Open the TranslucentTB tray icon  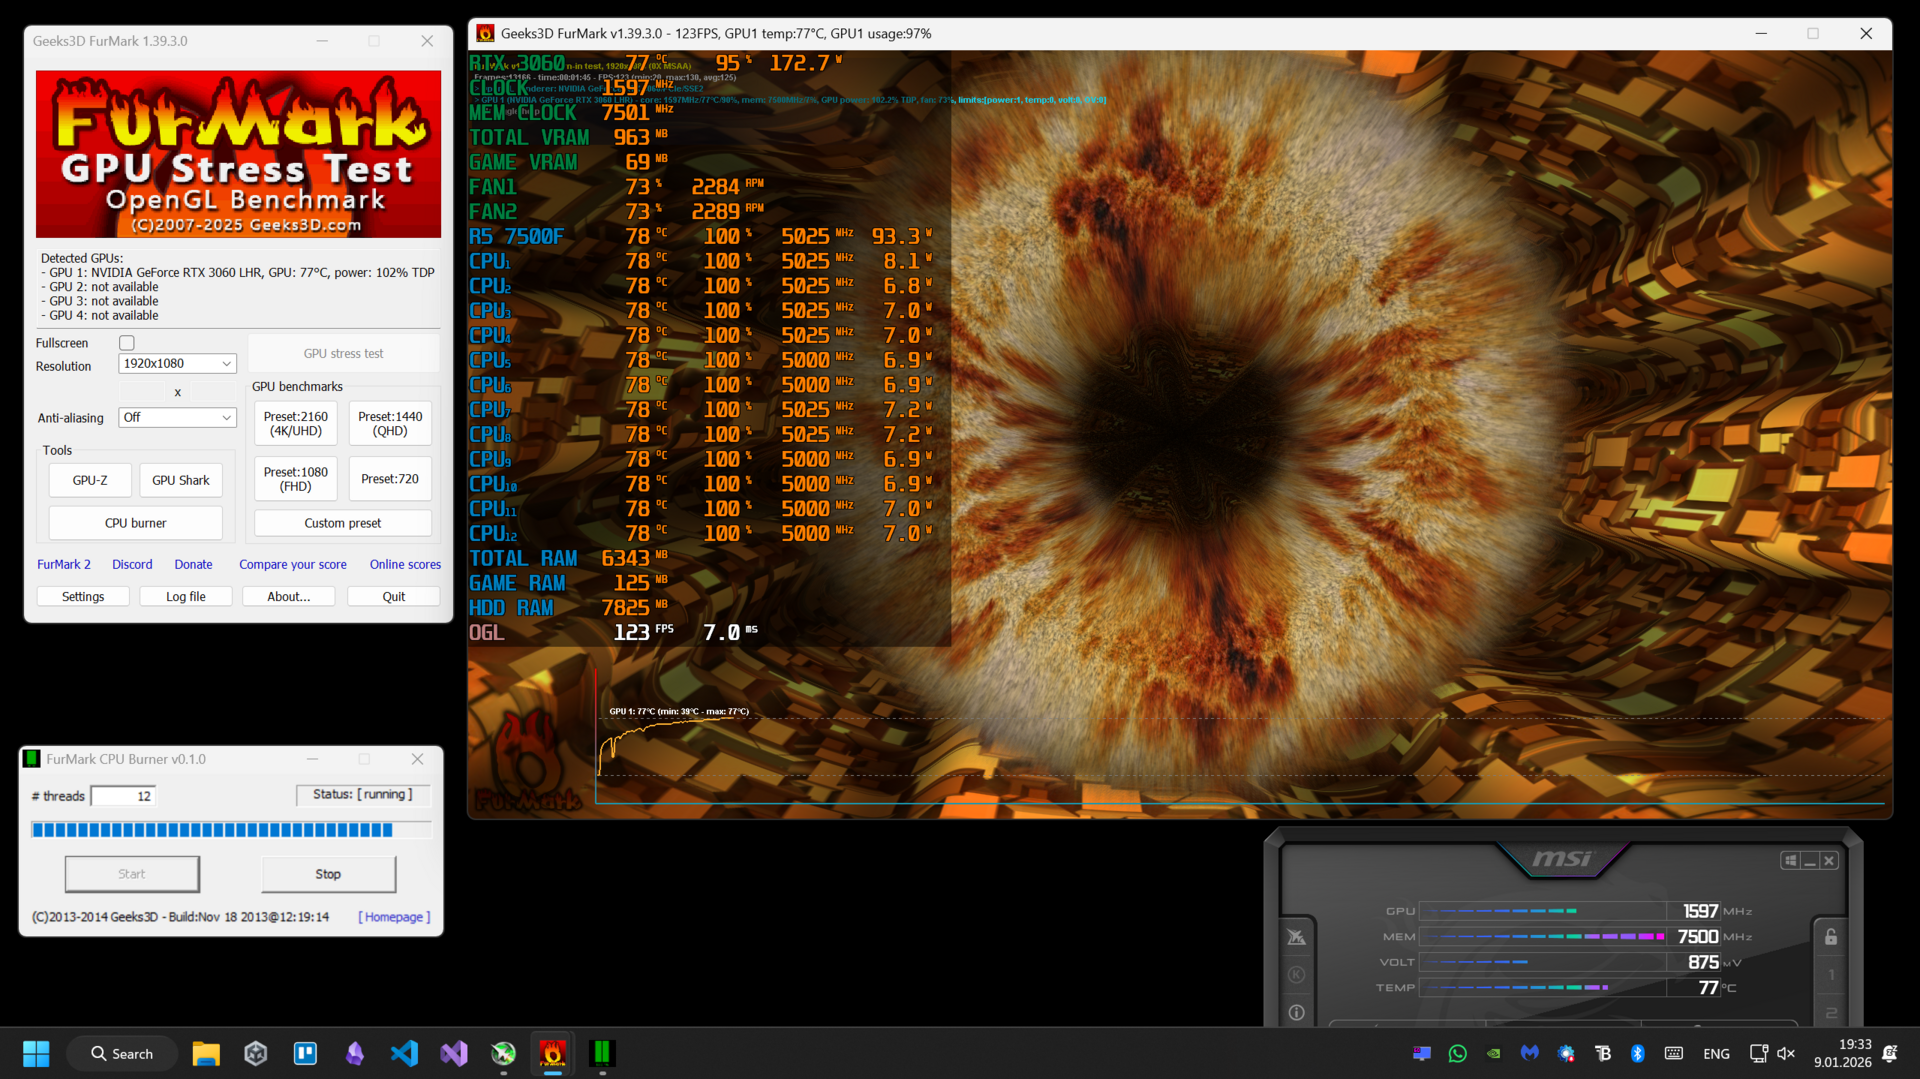pyautogui.click(x=1602, y=1053)
